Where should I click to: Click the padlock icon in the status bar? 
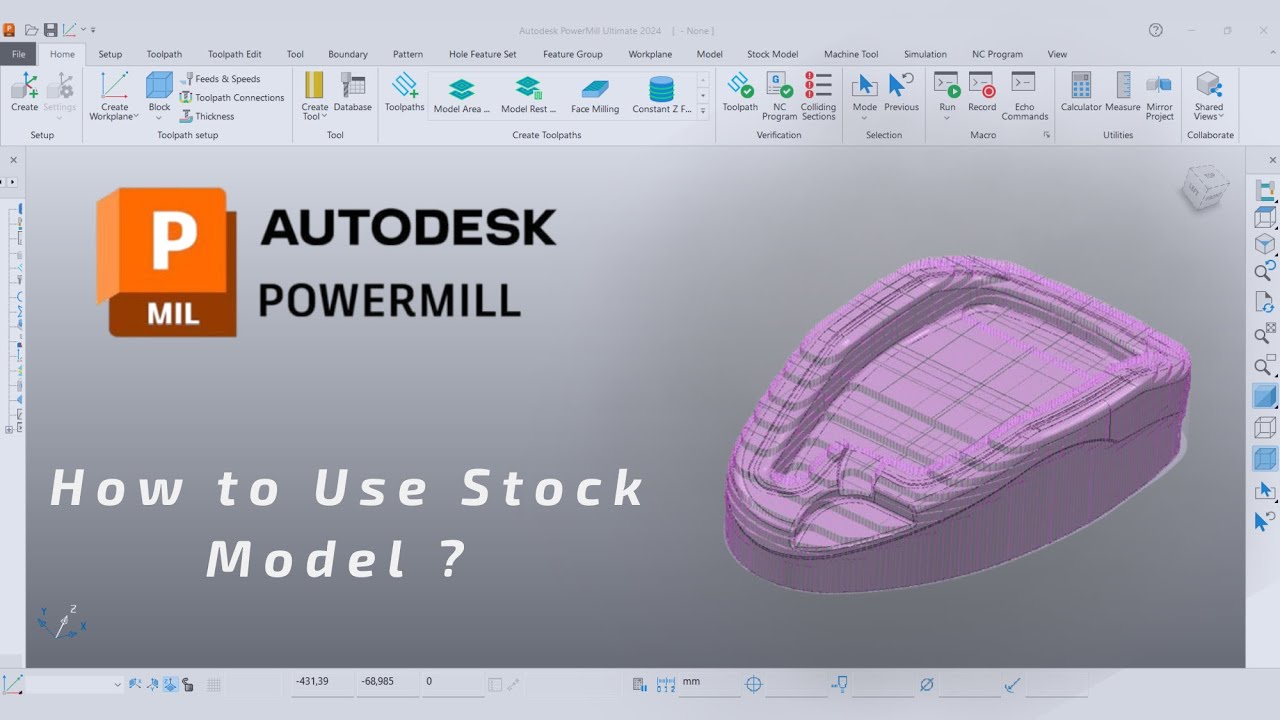click(188, 685)
